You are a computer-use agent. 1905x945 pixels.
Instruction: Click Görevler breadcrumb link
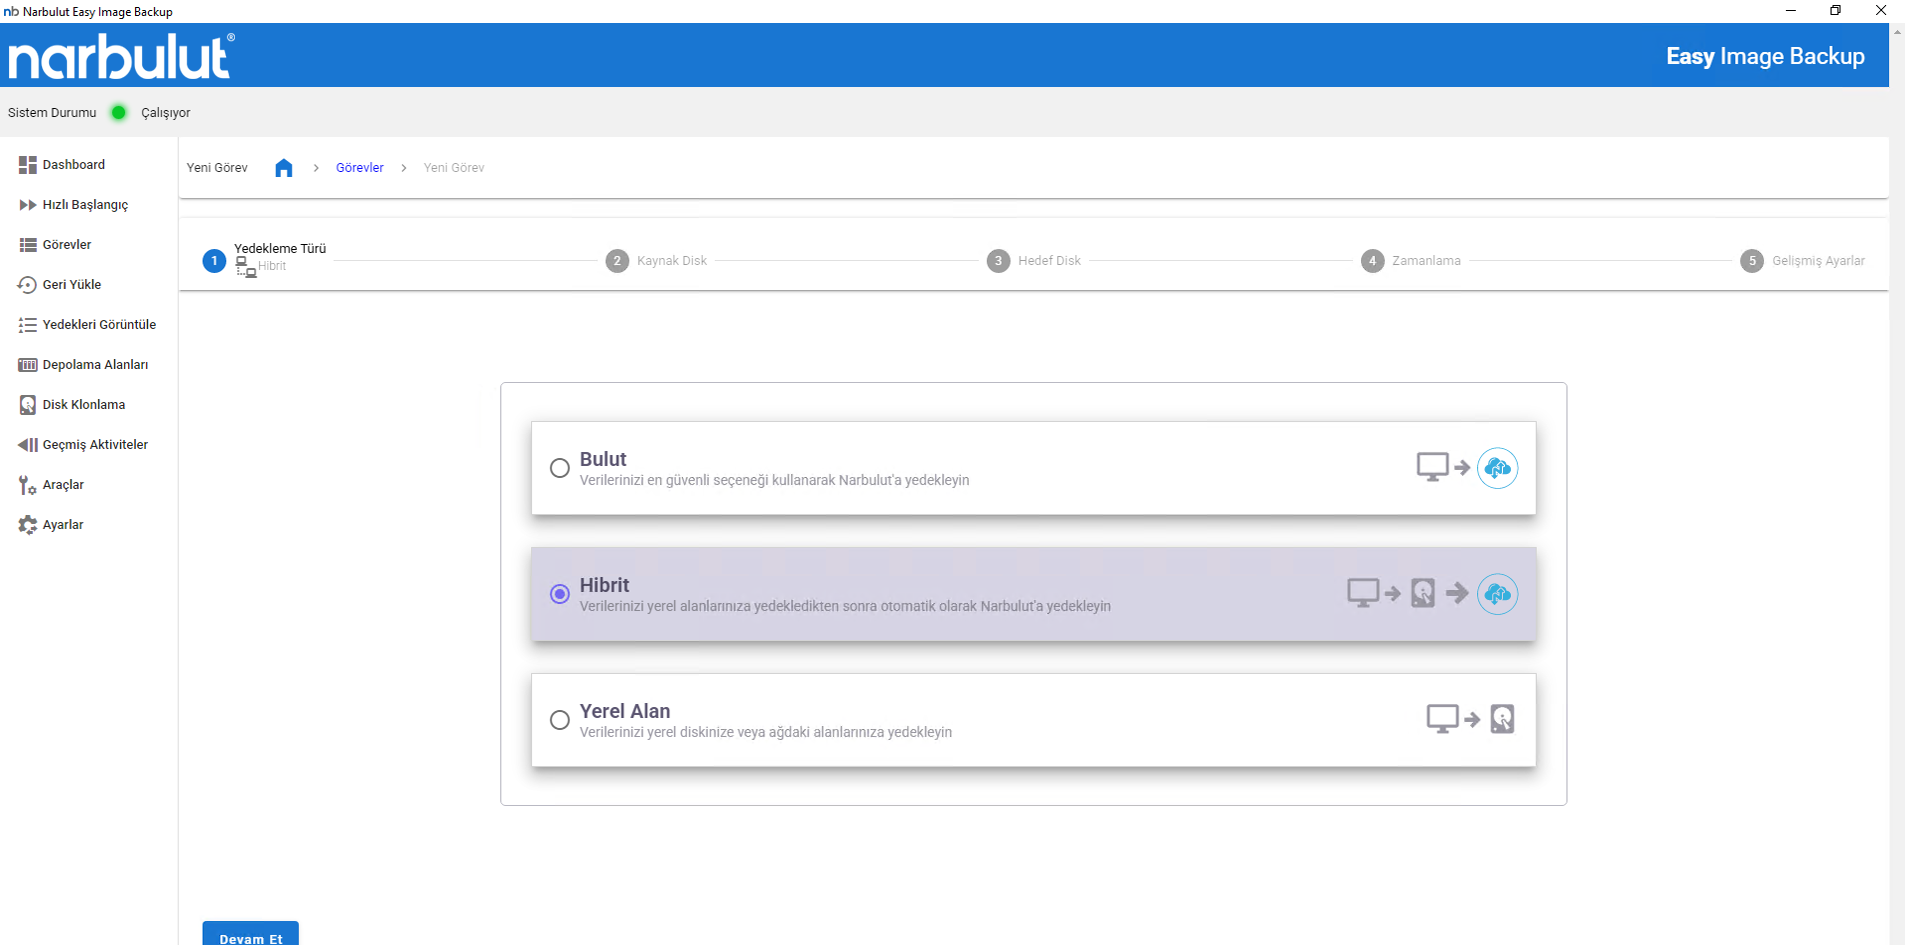(x=359, y=168)
